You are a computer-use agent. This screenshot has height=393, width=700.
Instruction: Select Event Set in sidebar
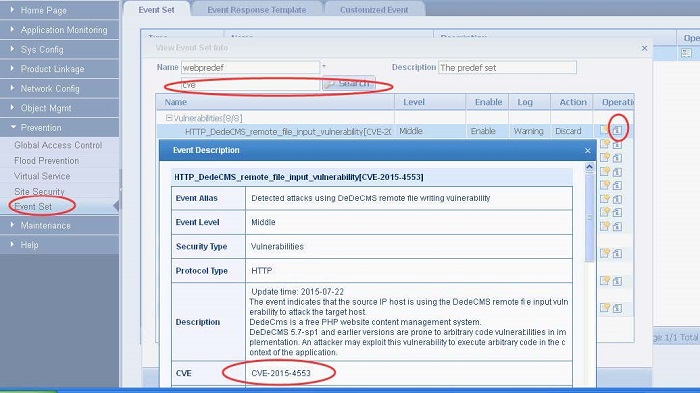click(x=33, y=206)
